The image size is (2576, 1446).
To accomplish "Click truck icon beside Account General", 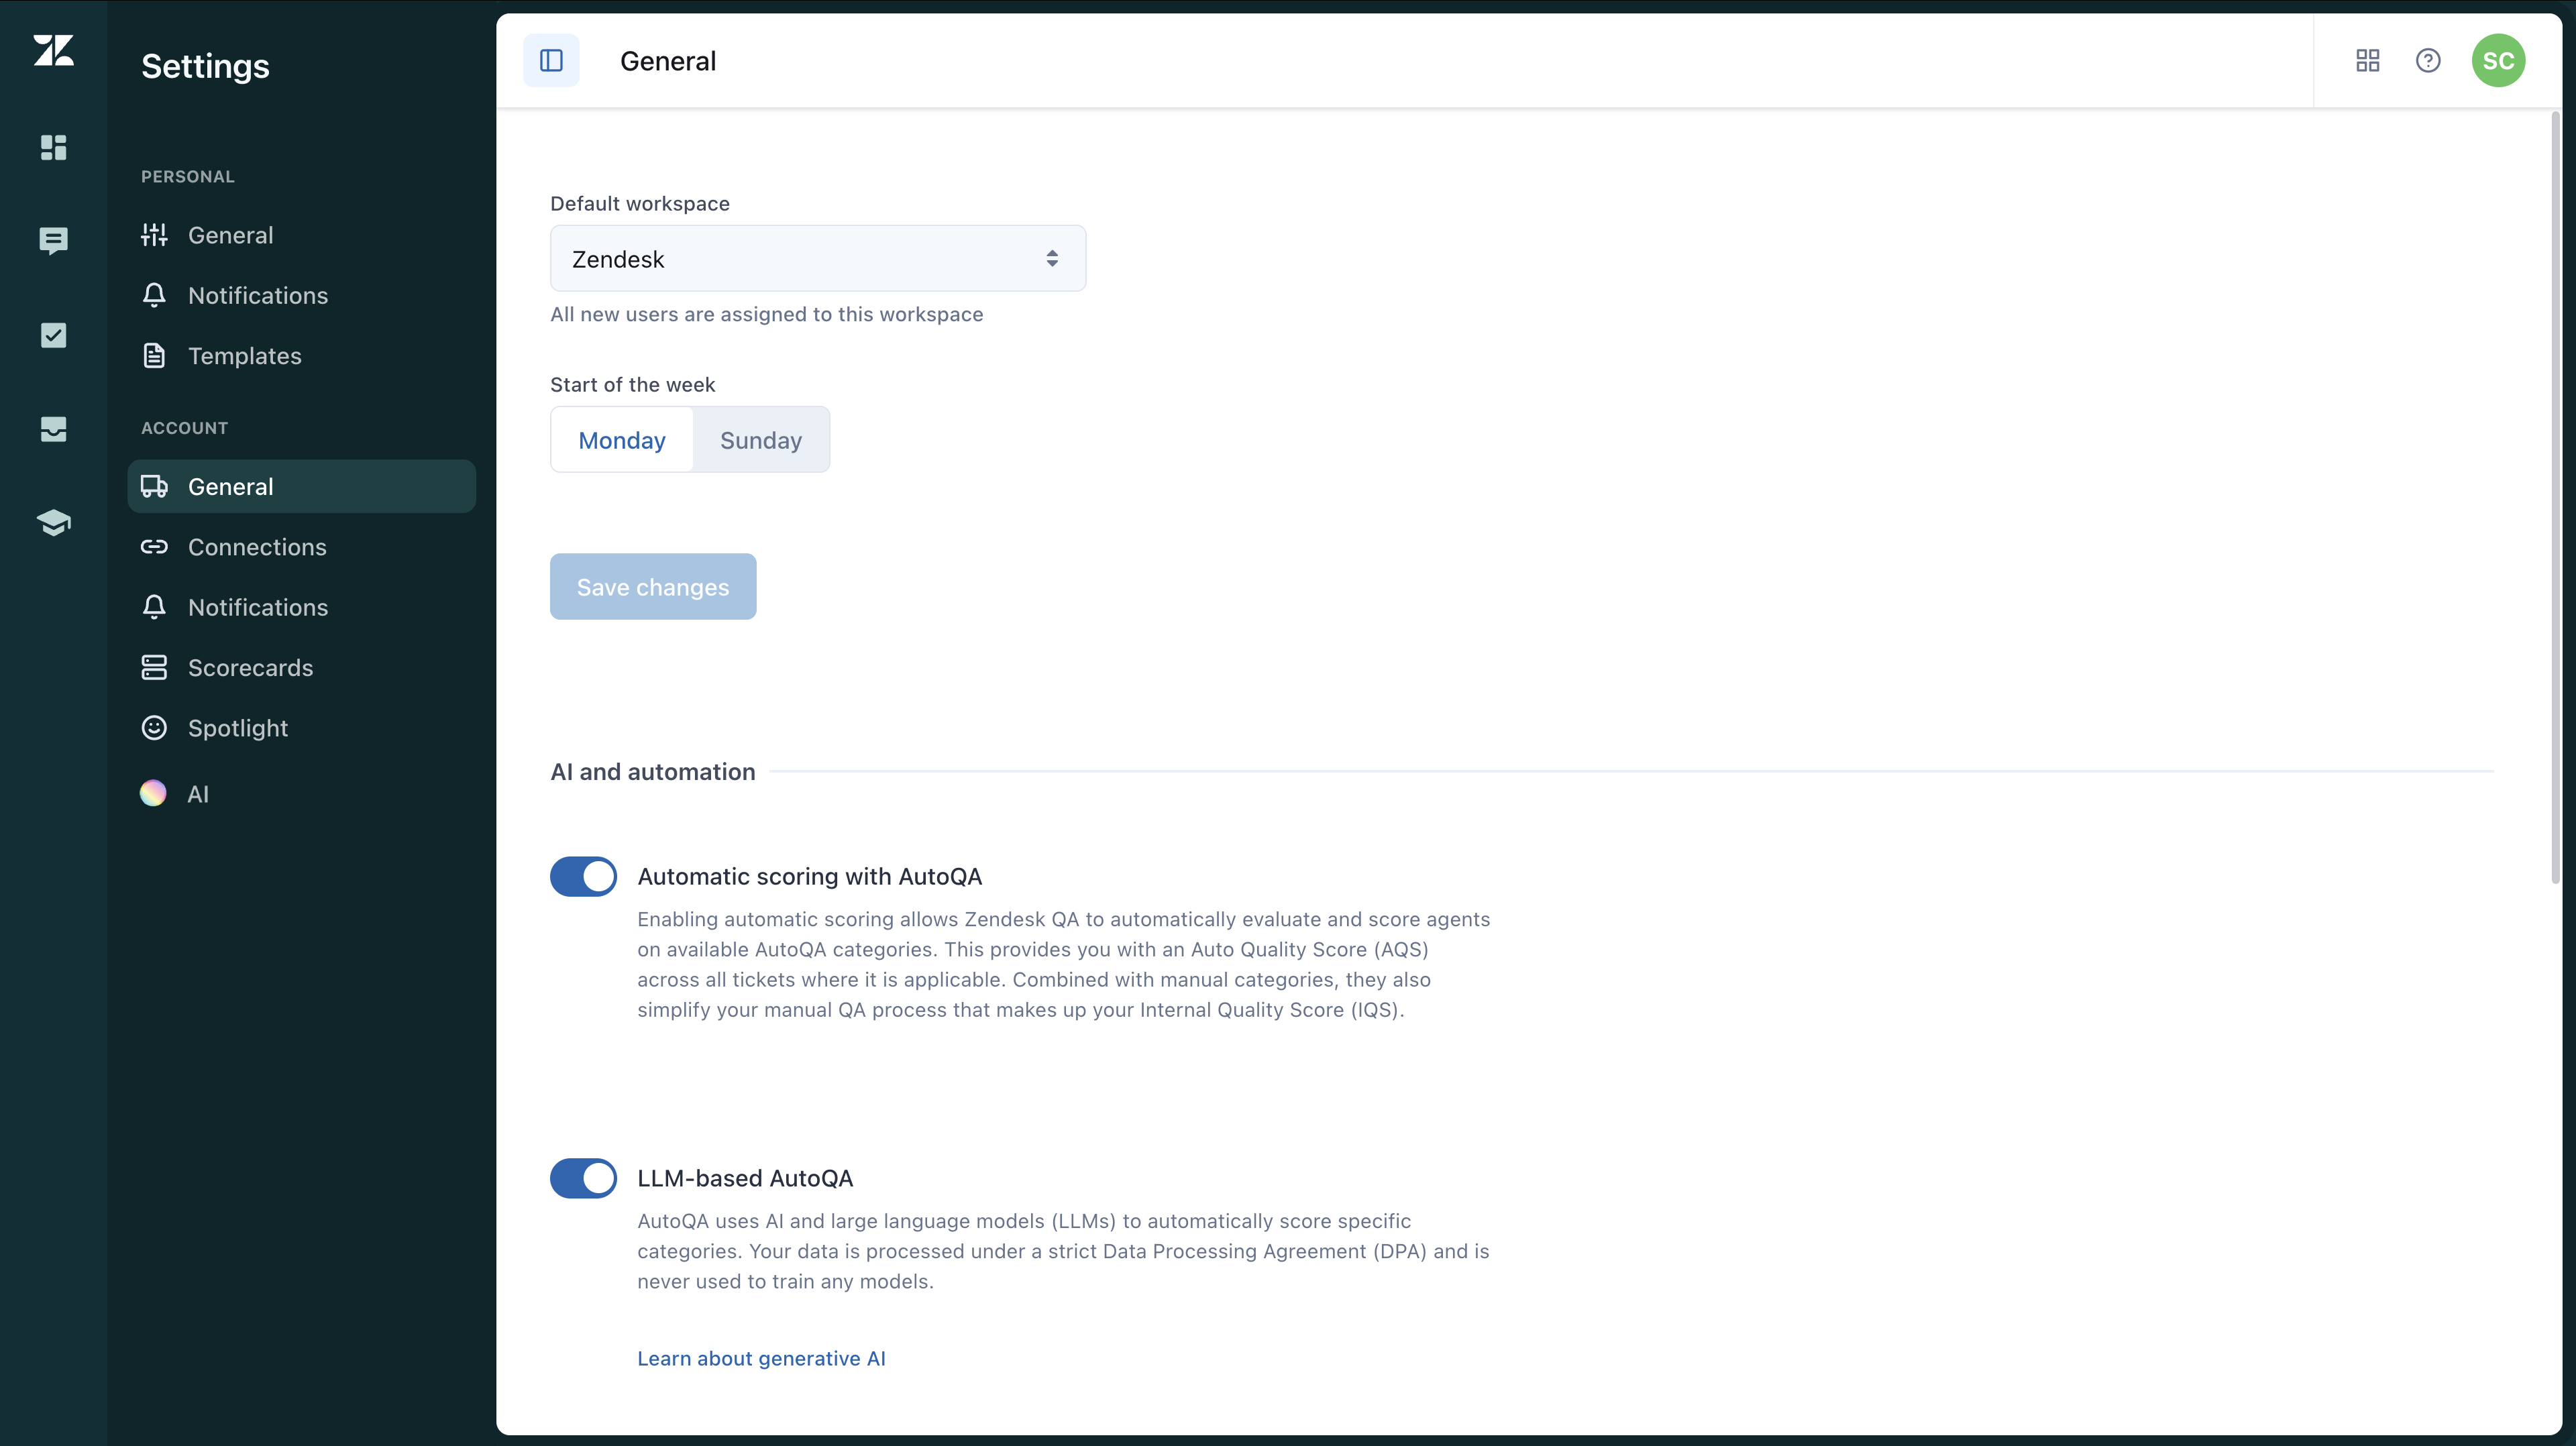I will click(x=154, y=487).
